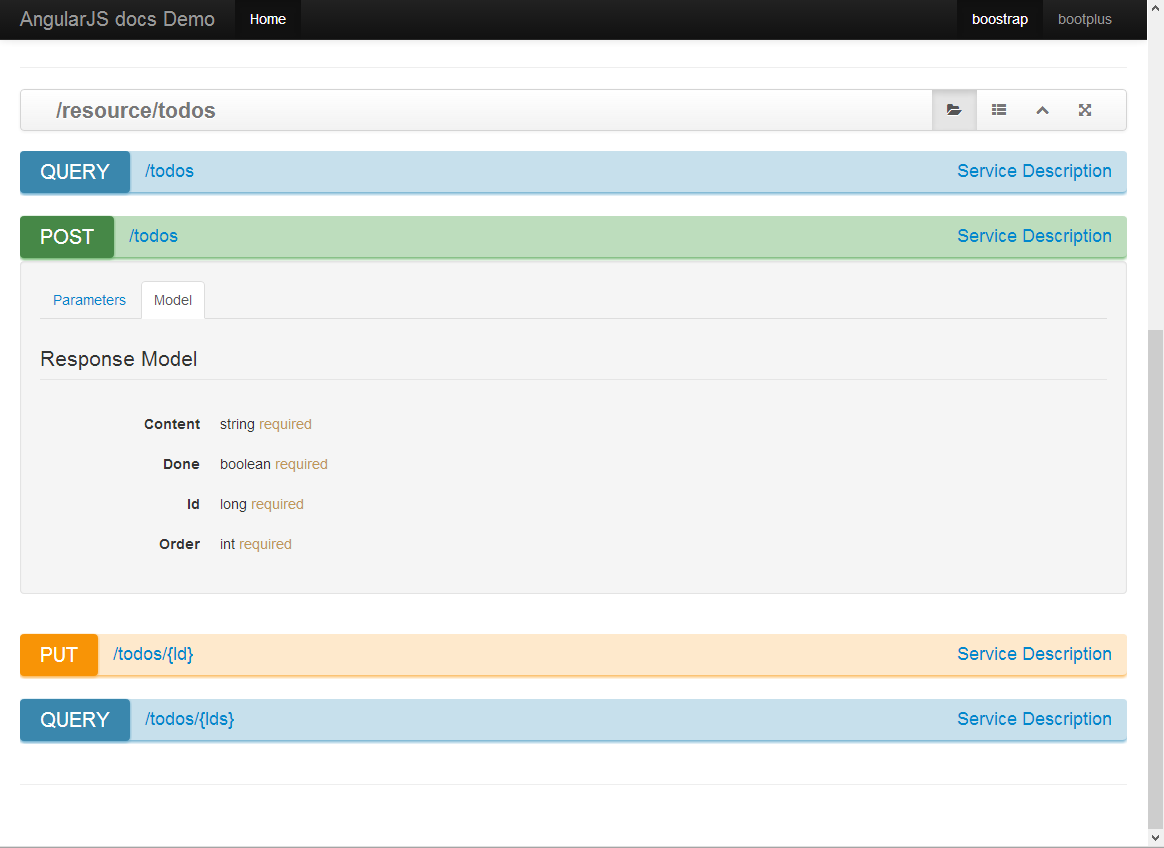Click the Content field name
This screenshot has width=1164, height=848.
(x=172, y=424)
